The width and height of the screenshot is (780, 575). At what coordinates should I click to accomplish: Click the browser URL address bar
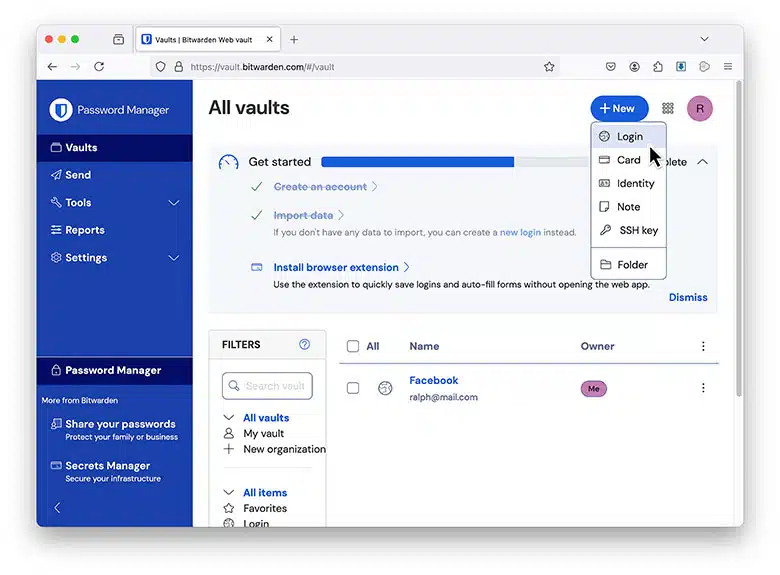(356, 67)
